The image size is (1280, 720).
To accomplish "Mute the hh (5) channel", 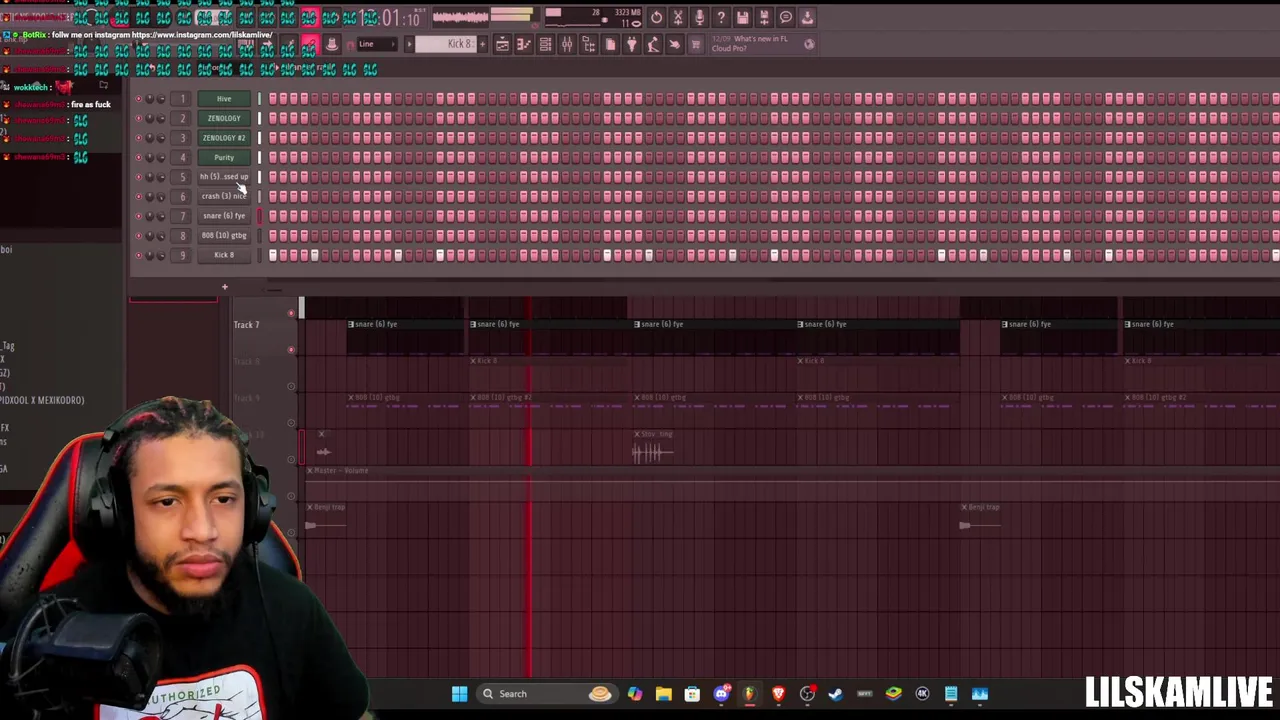I will pos(139,177).
